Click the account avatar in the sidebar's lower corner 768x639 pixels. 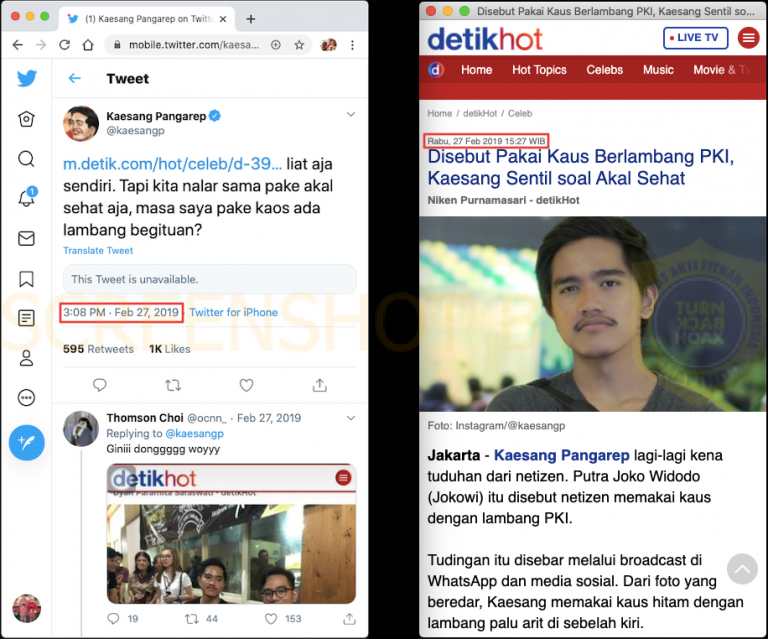[x=26, y=608]
